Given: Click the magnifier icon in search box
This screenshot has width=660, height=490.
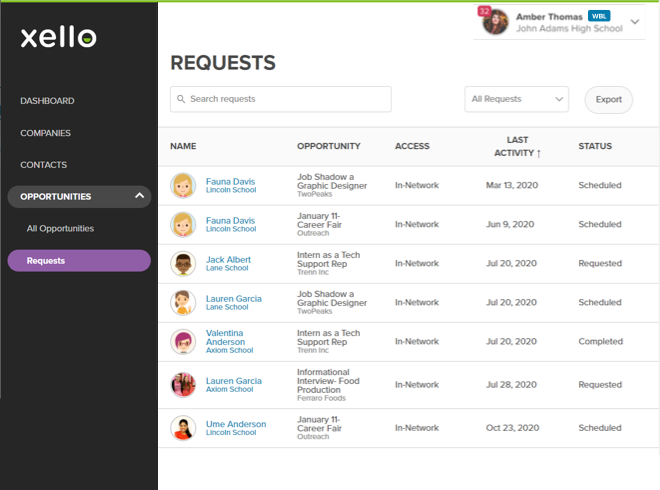Looking at the screenshot, I should click(181, 99).
